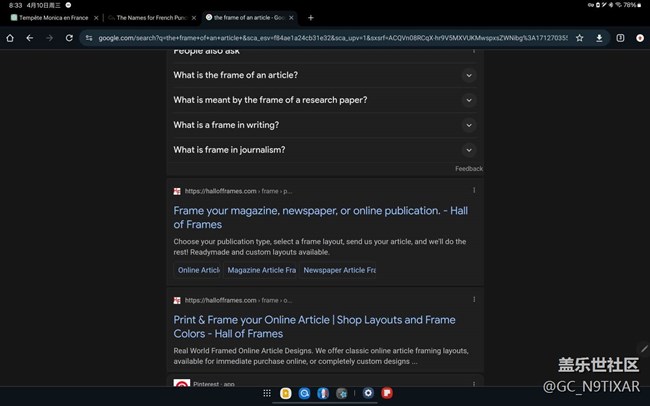The width and height of the screenshot is (650, 406).
Task: Switch to The Names for French Punctuation tab
Action: (x=150, y=17)
